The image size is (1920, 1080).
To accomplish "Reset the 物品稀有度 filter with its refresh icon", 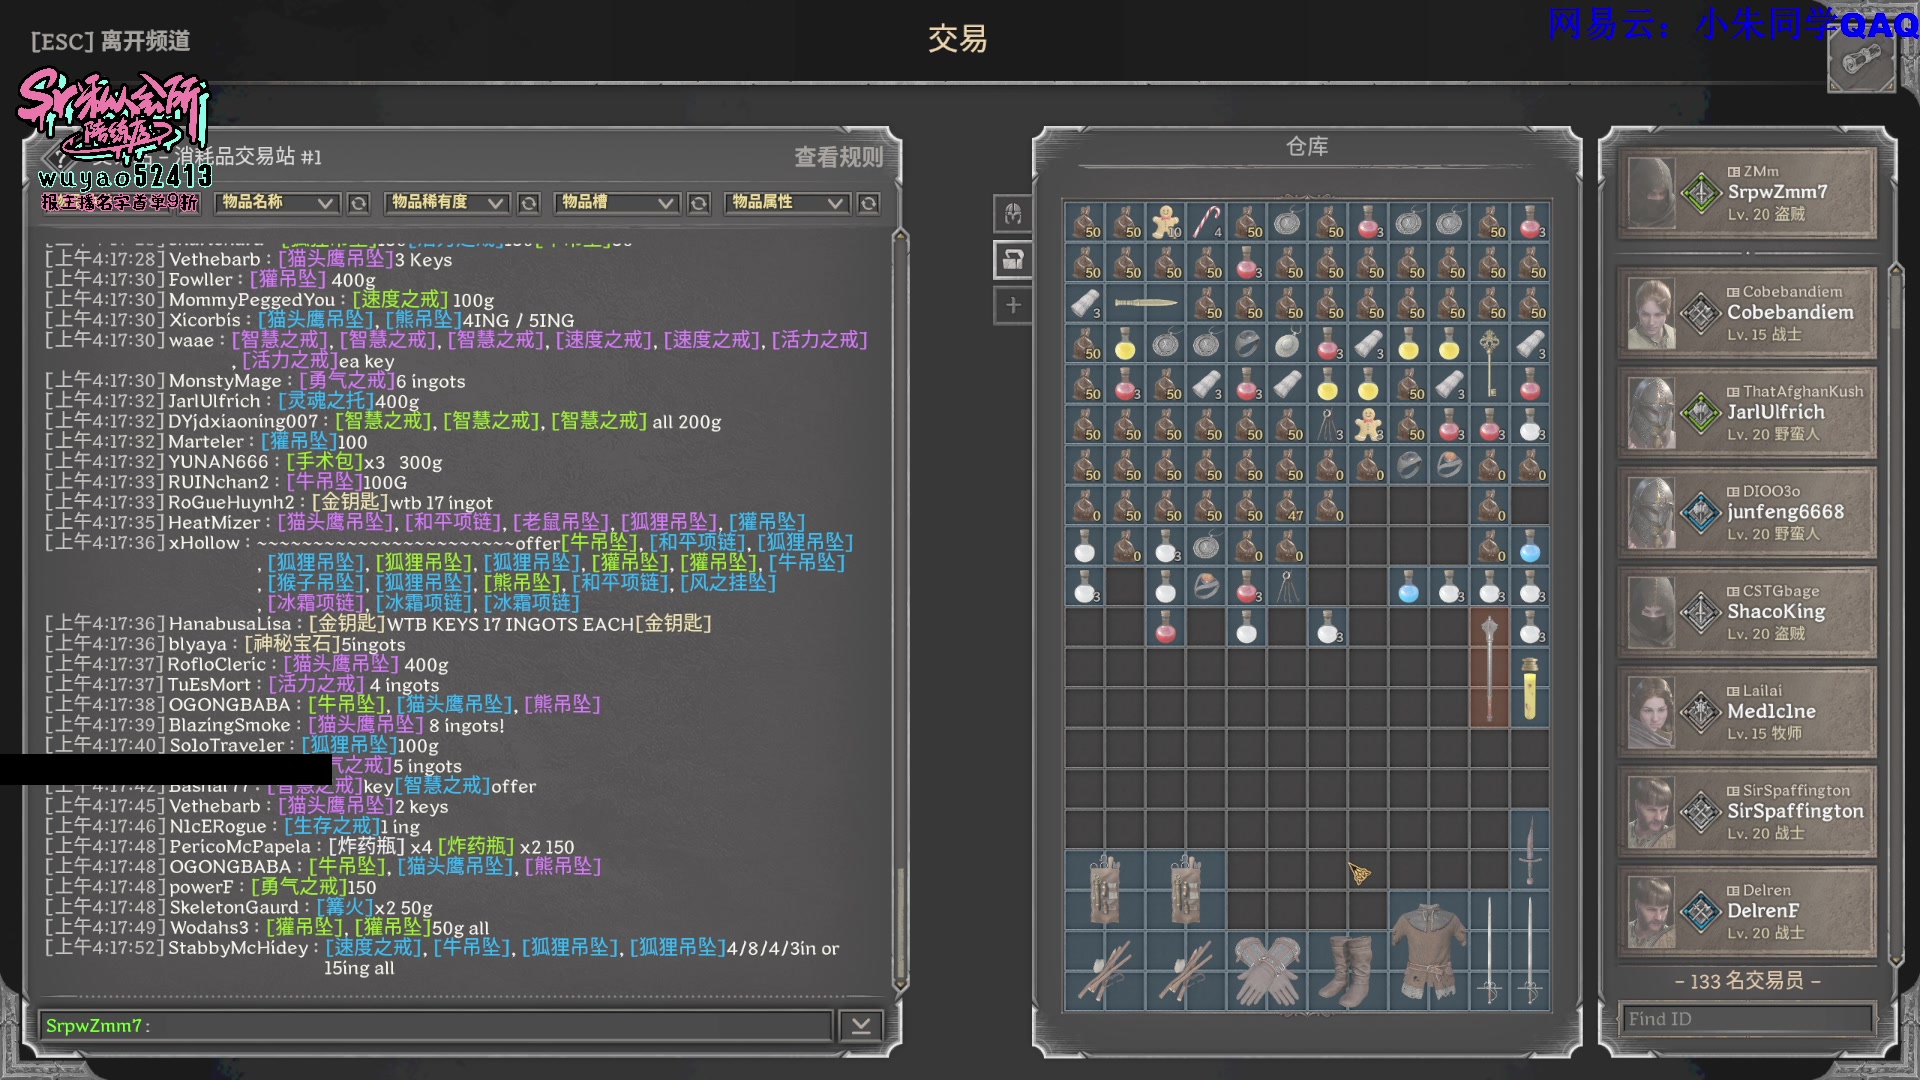I will (529, 203).
